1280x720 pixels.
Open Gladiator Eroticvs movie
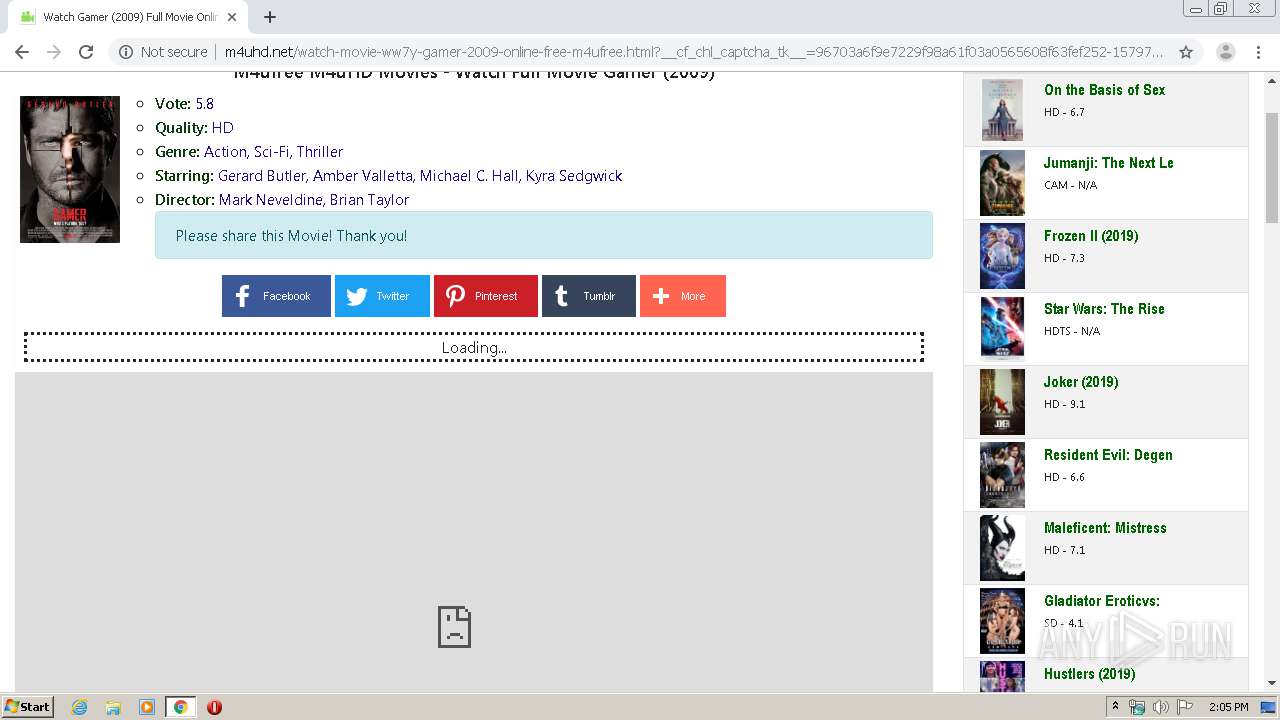tap(1102, 601)
